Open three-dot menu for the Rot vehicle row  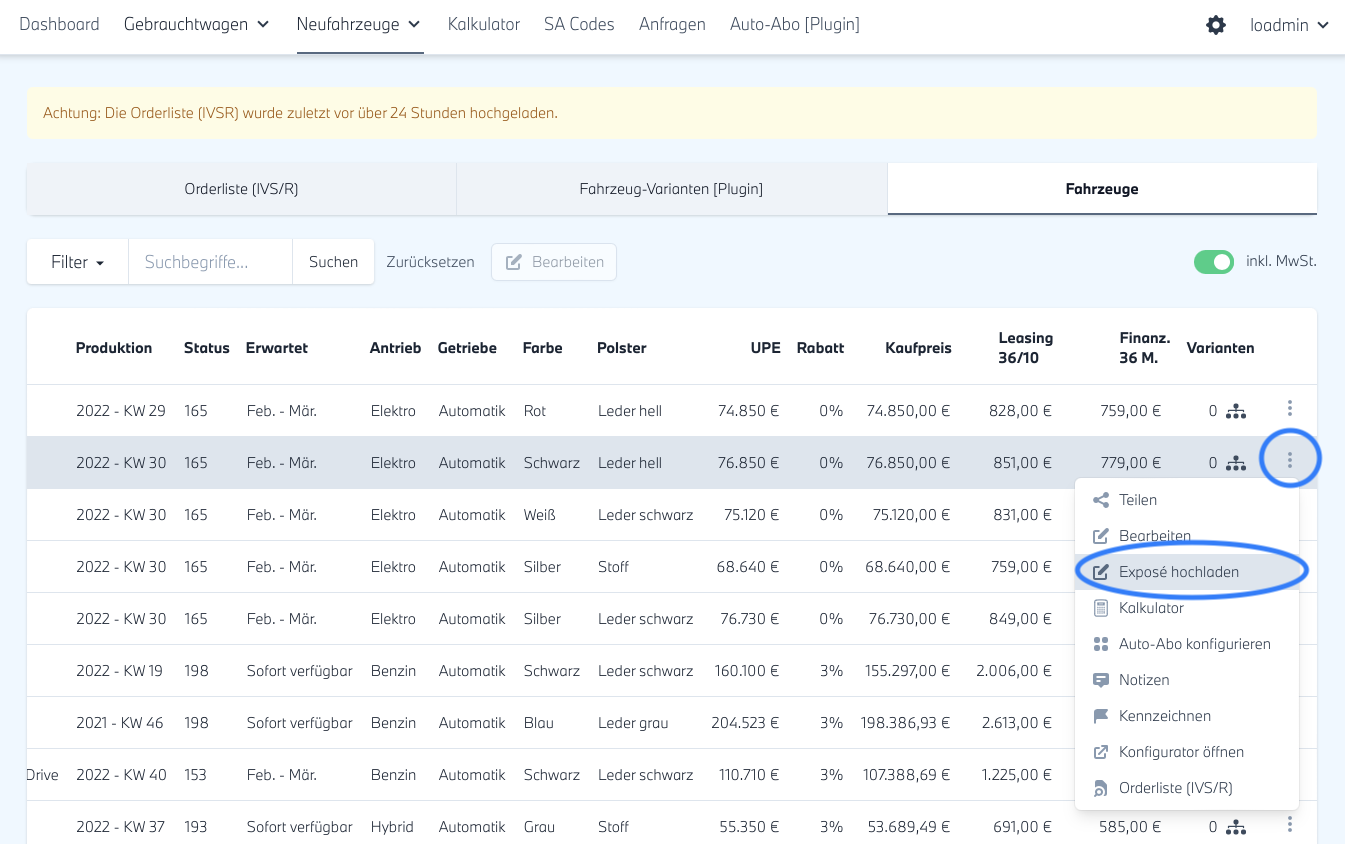(1290, 408)
